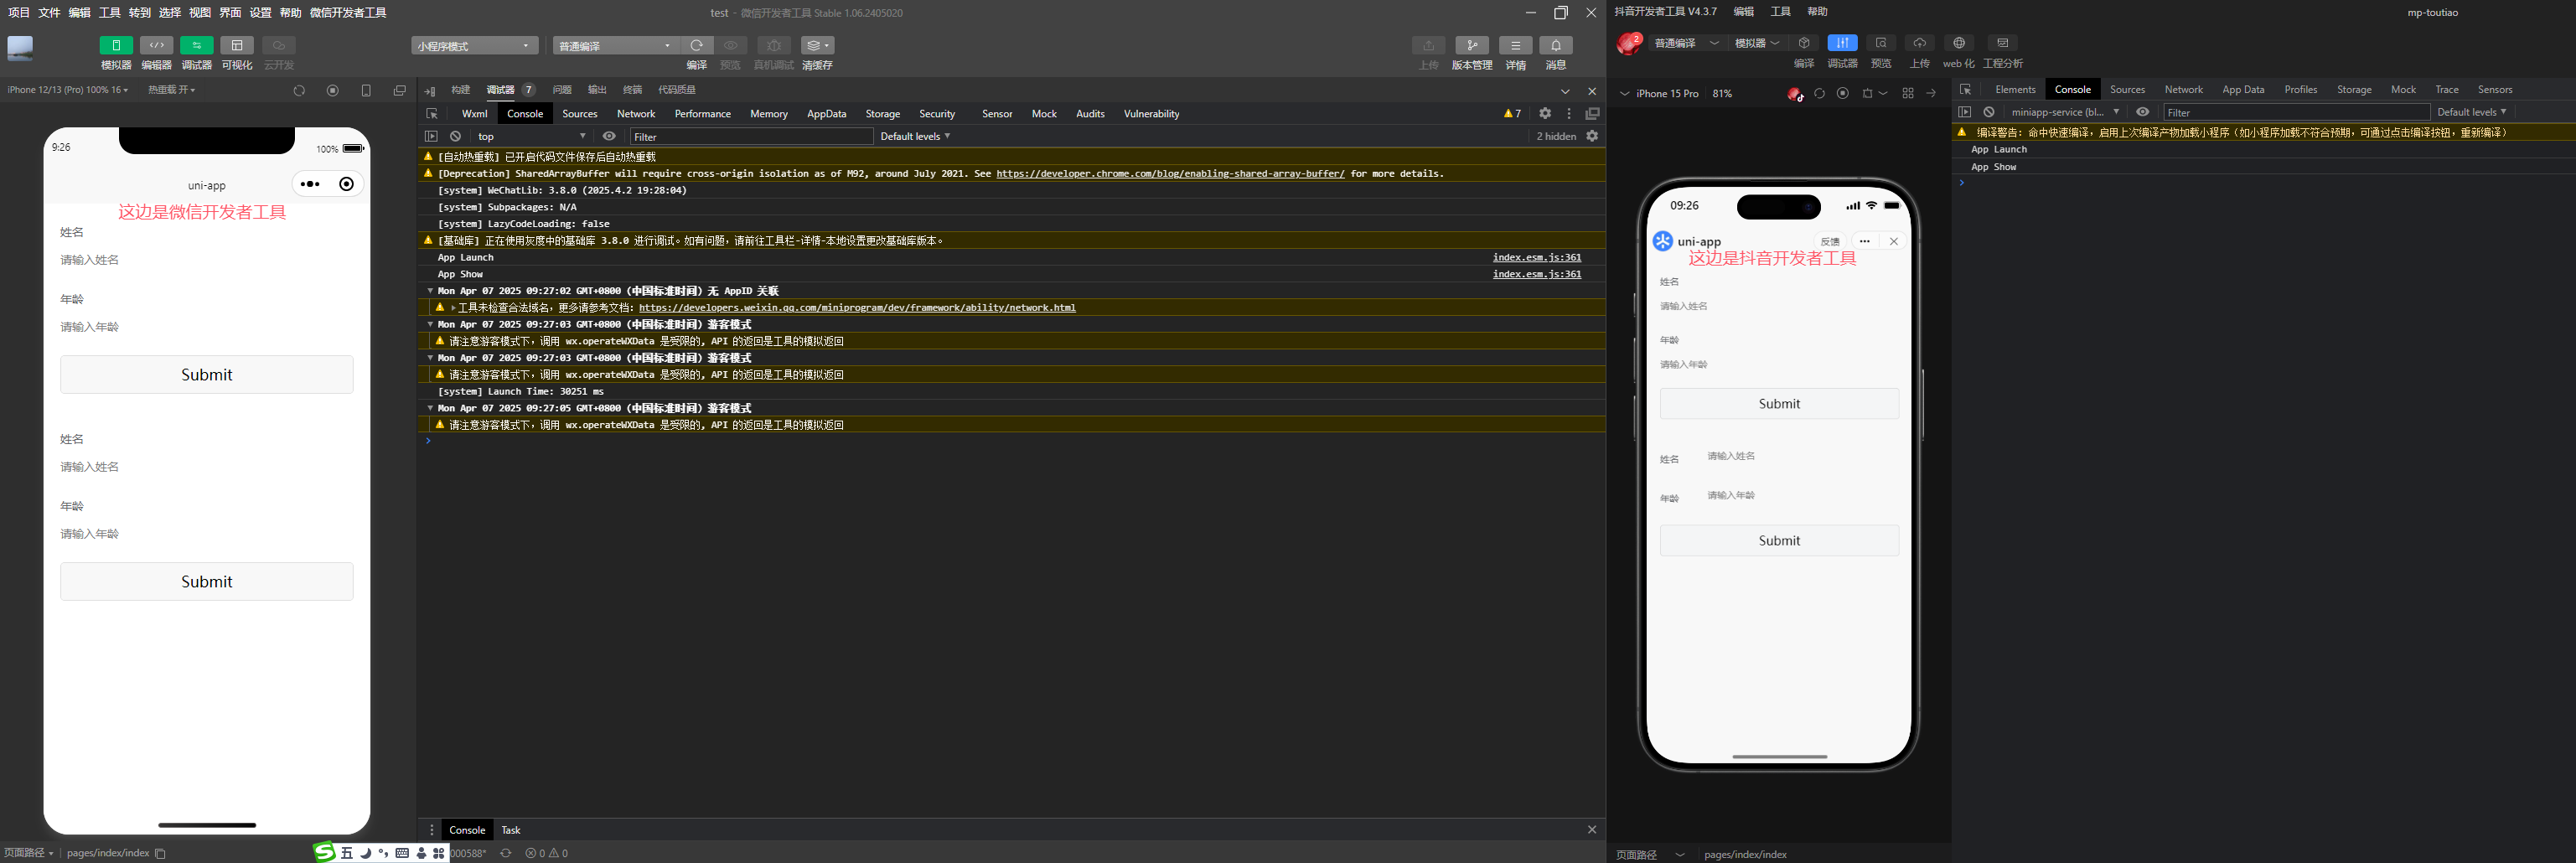This screenshot has width=2576, height=863.
Task: Open the shared-array-buffer Chrome blog link
Action: click(x=1170, y=174)
